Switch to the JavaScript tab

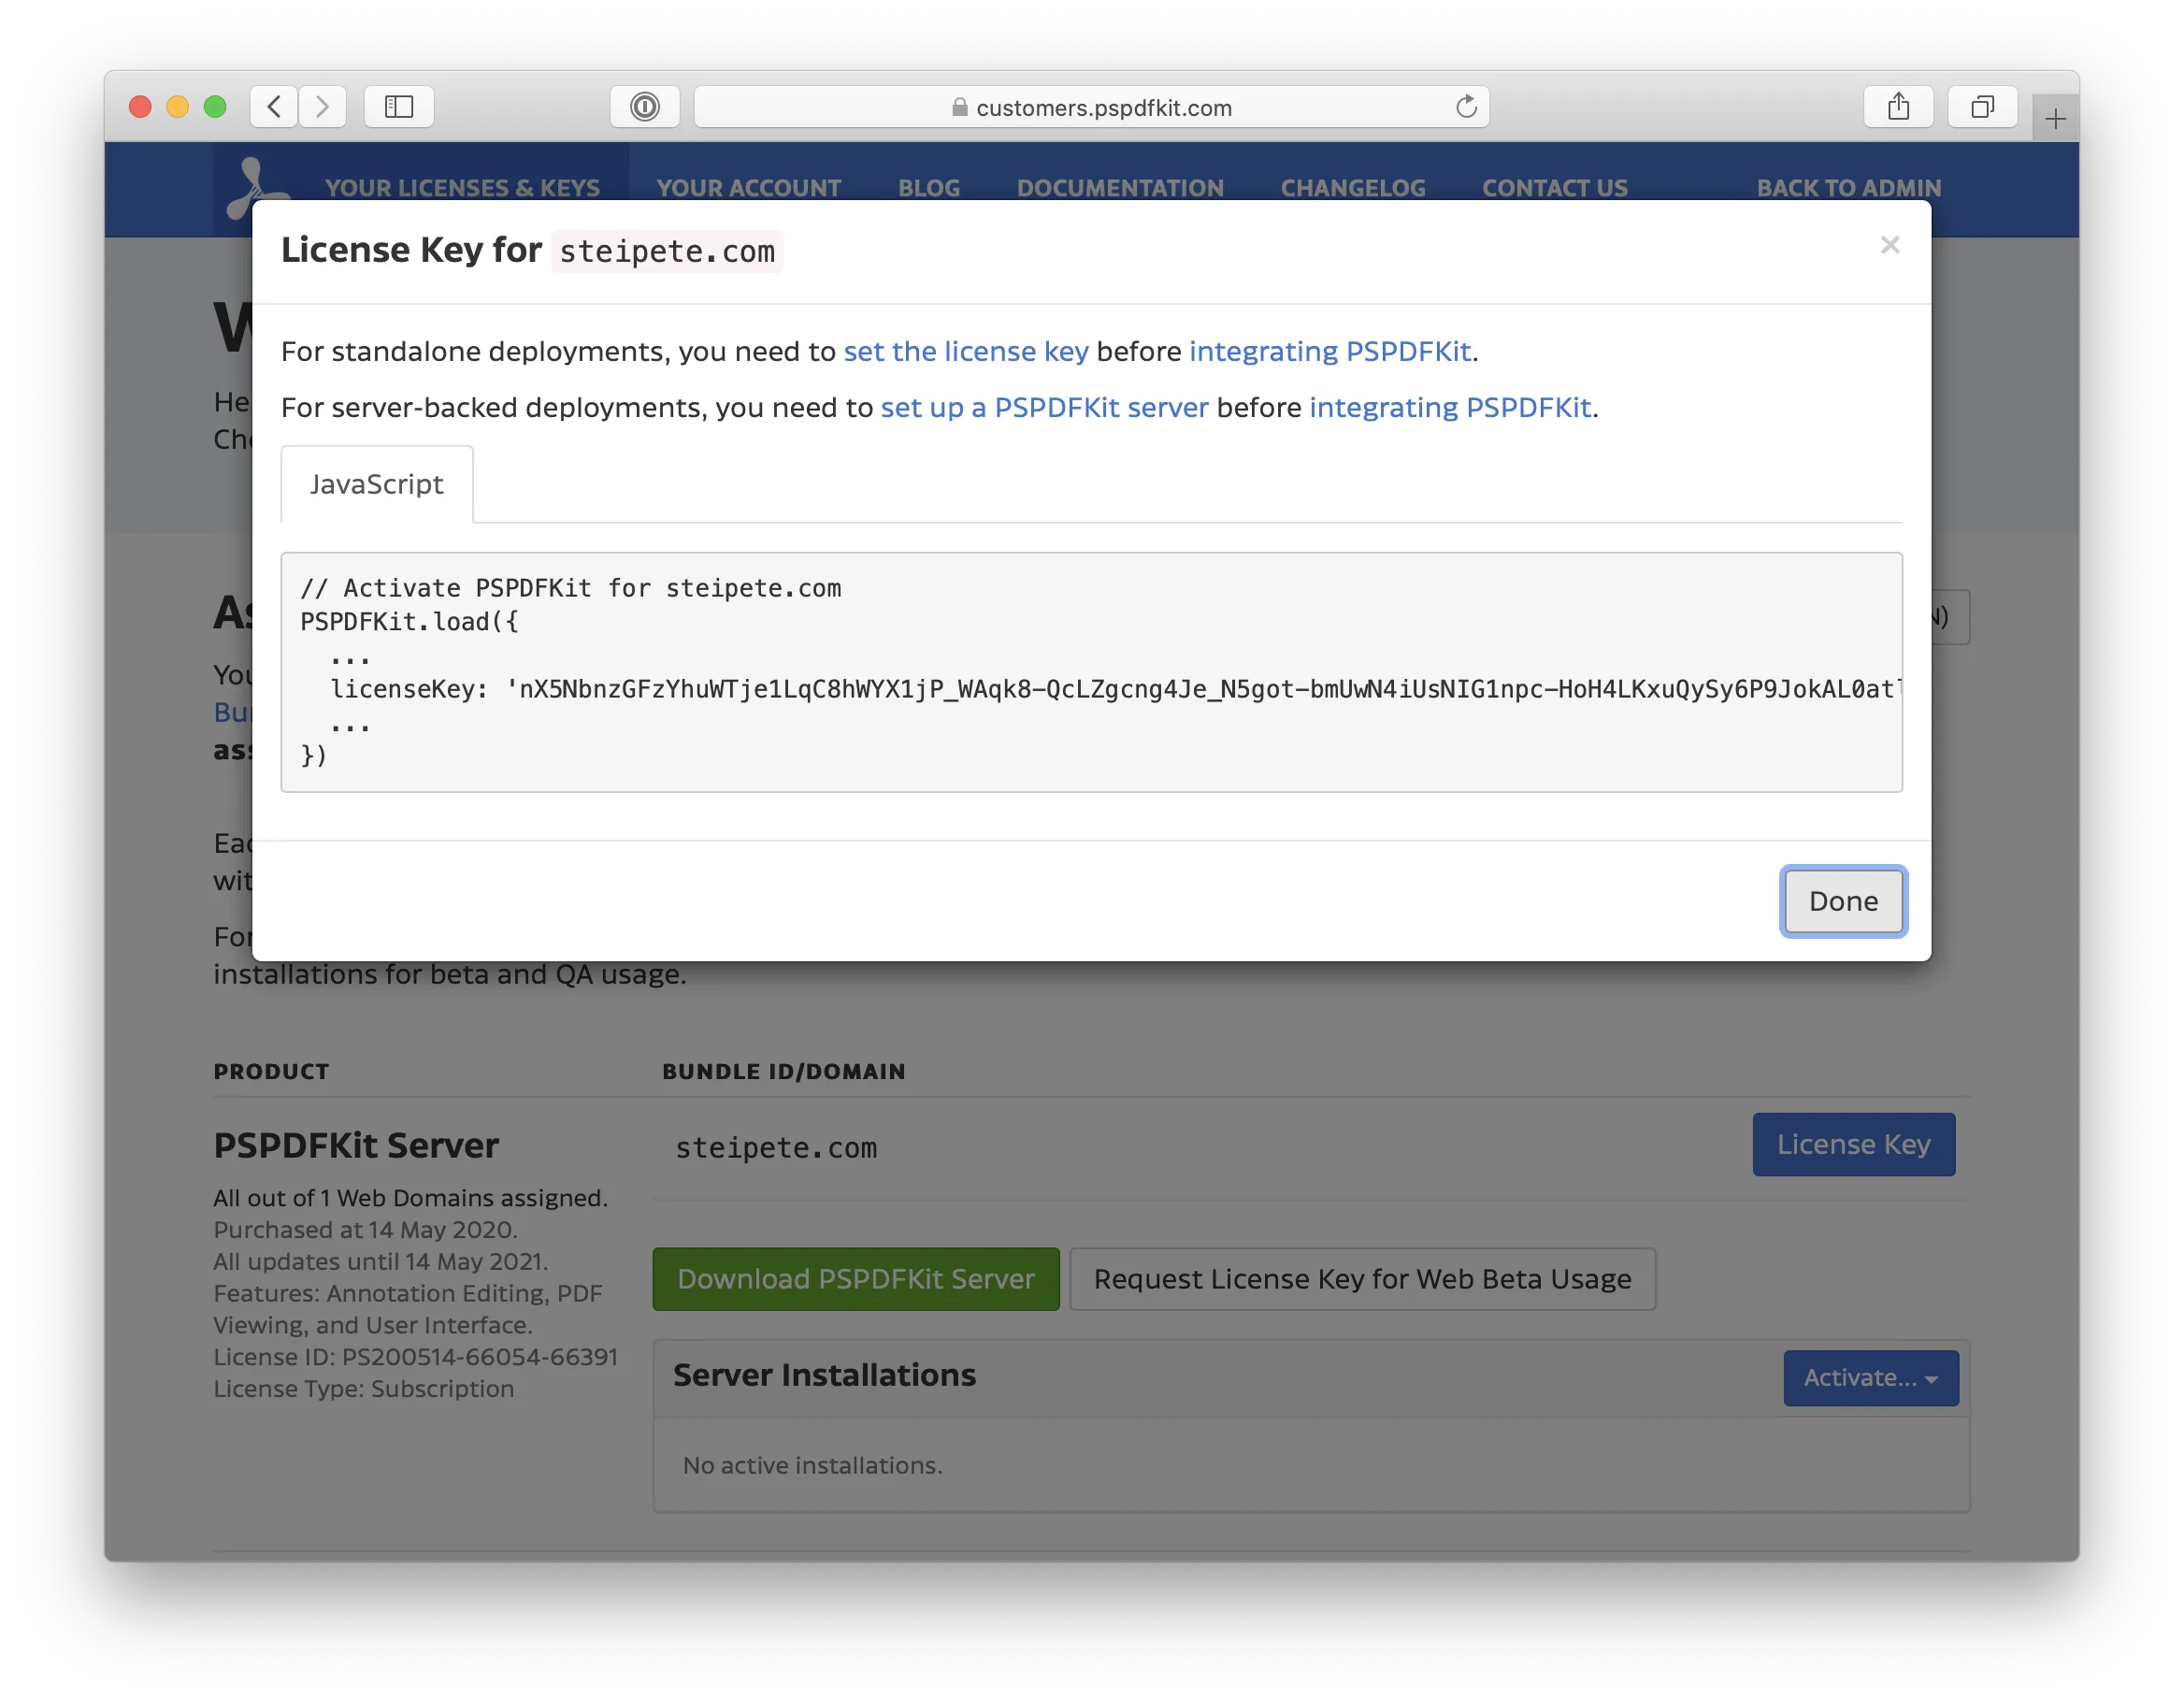tap(377, 484)
